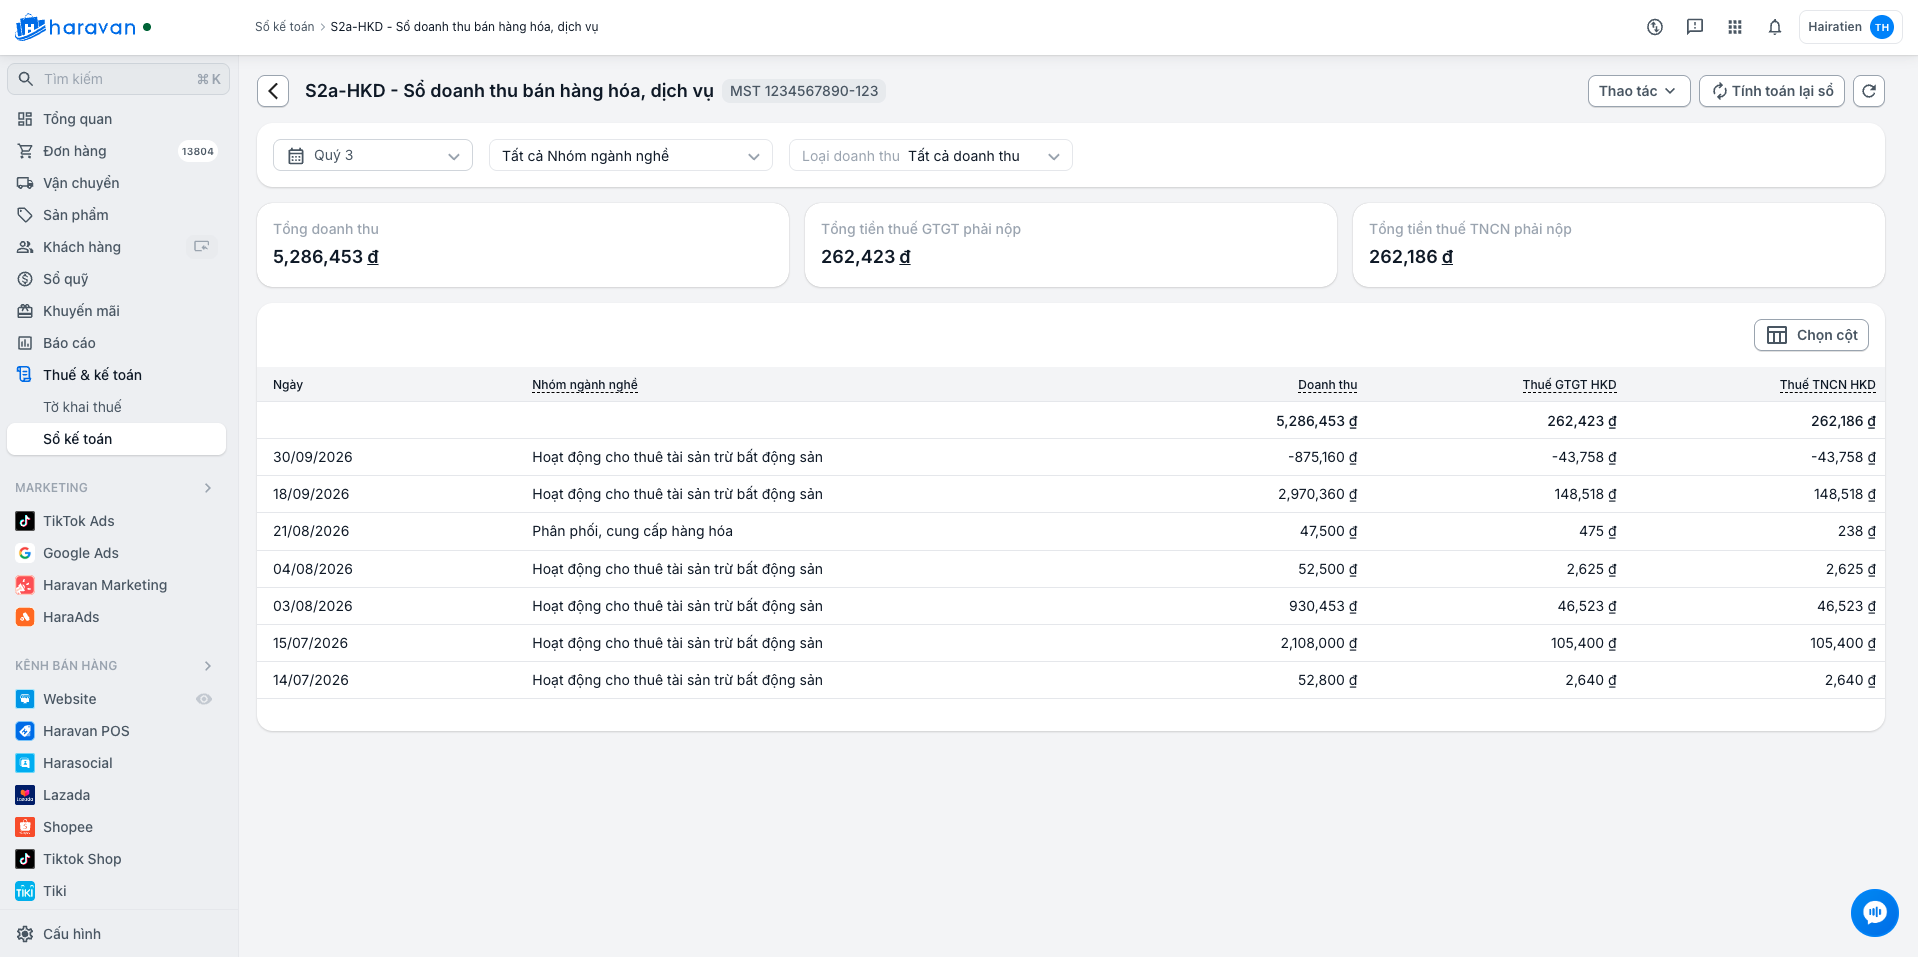Click Tính toán lại sổ button
This screenshot has height=957, width=1918.
click(x=1772, y=91)
